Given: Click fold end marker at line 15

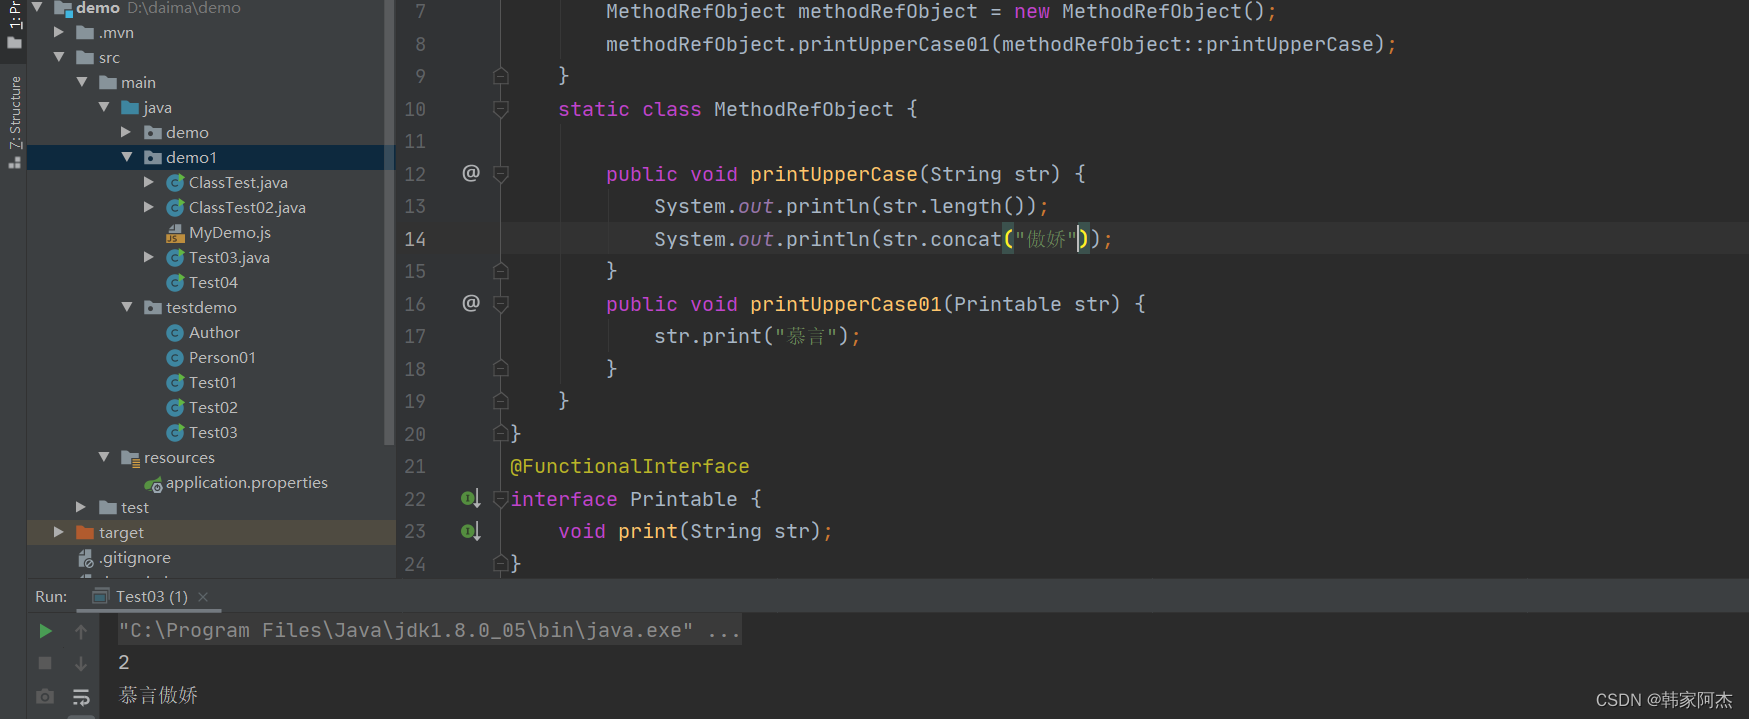Looking at the screenshot, I should (x=501, y=271).
